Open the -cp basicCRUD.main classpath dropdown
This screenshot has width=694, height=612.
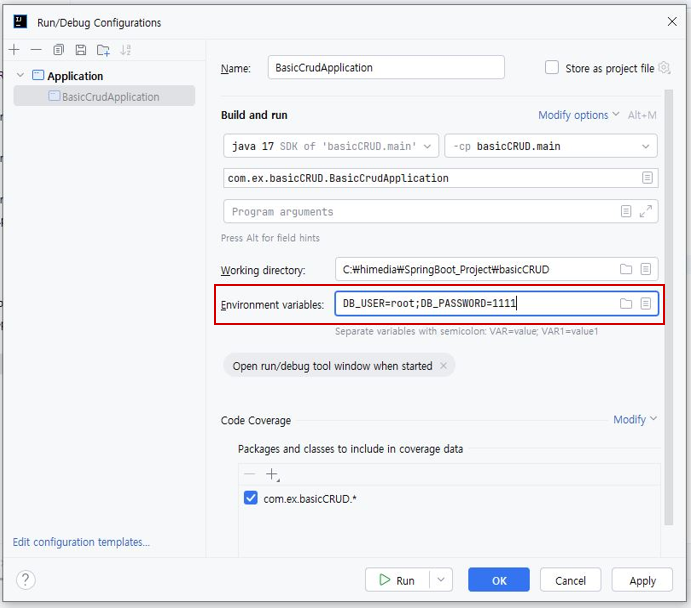click(x=553, y=147)
